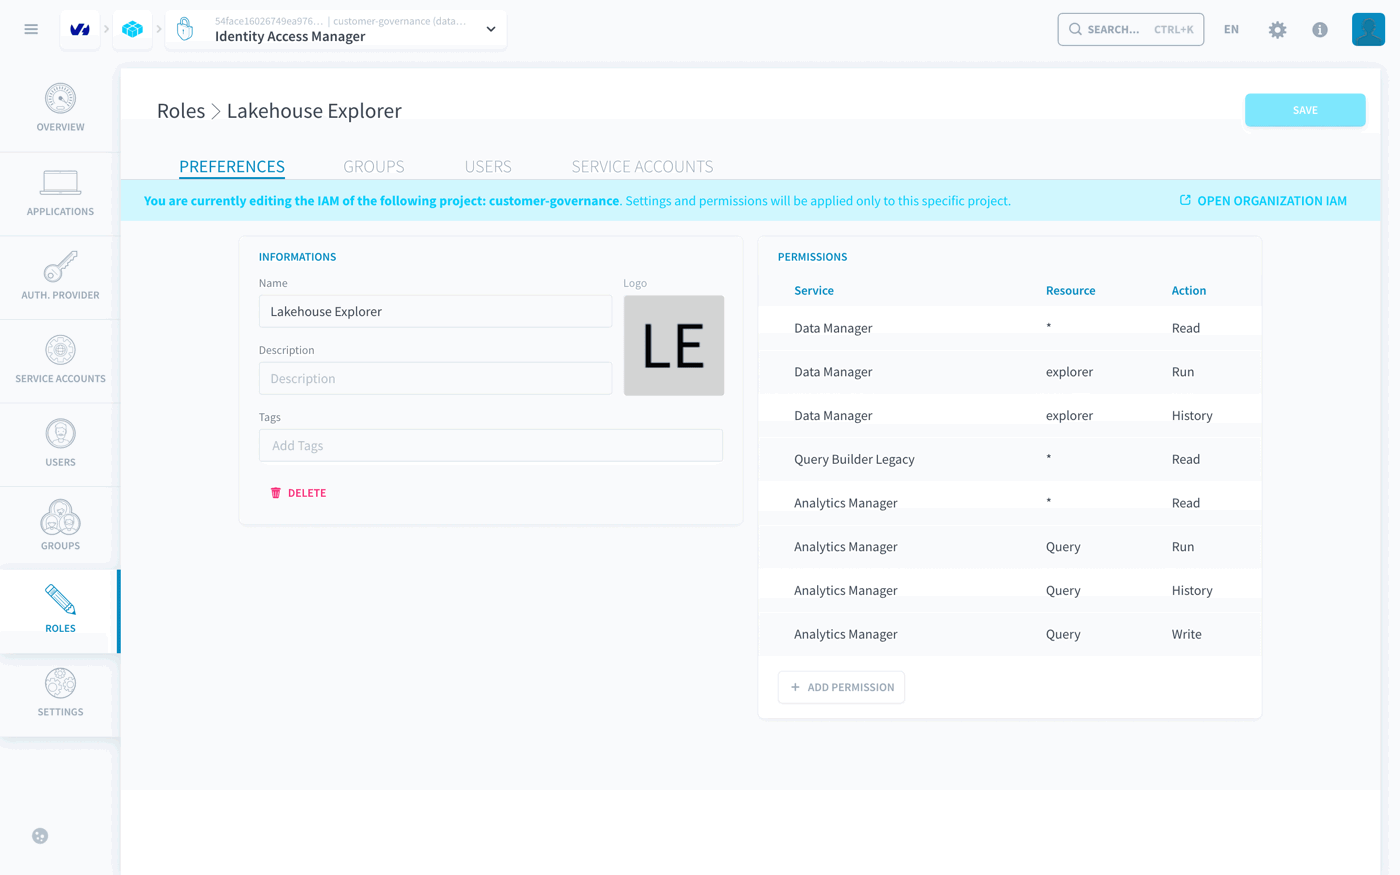Click the Resource column header
The width and height of the screenshot is (1400, 875).
tap(1070, 291)
